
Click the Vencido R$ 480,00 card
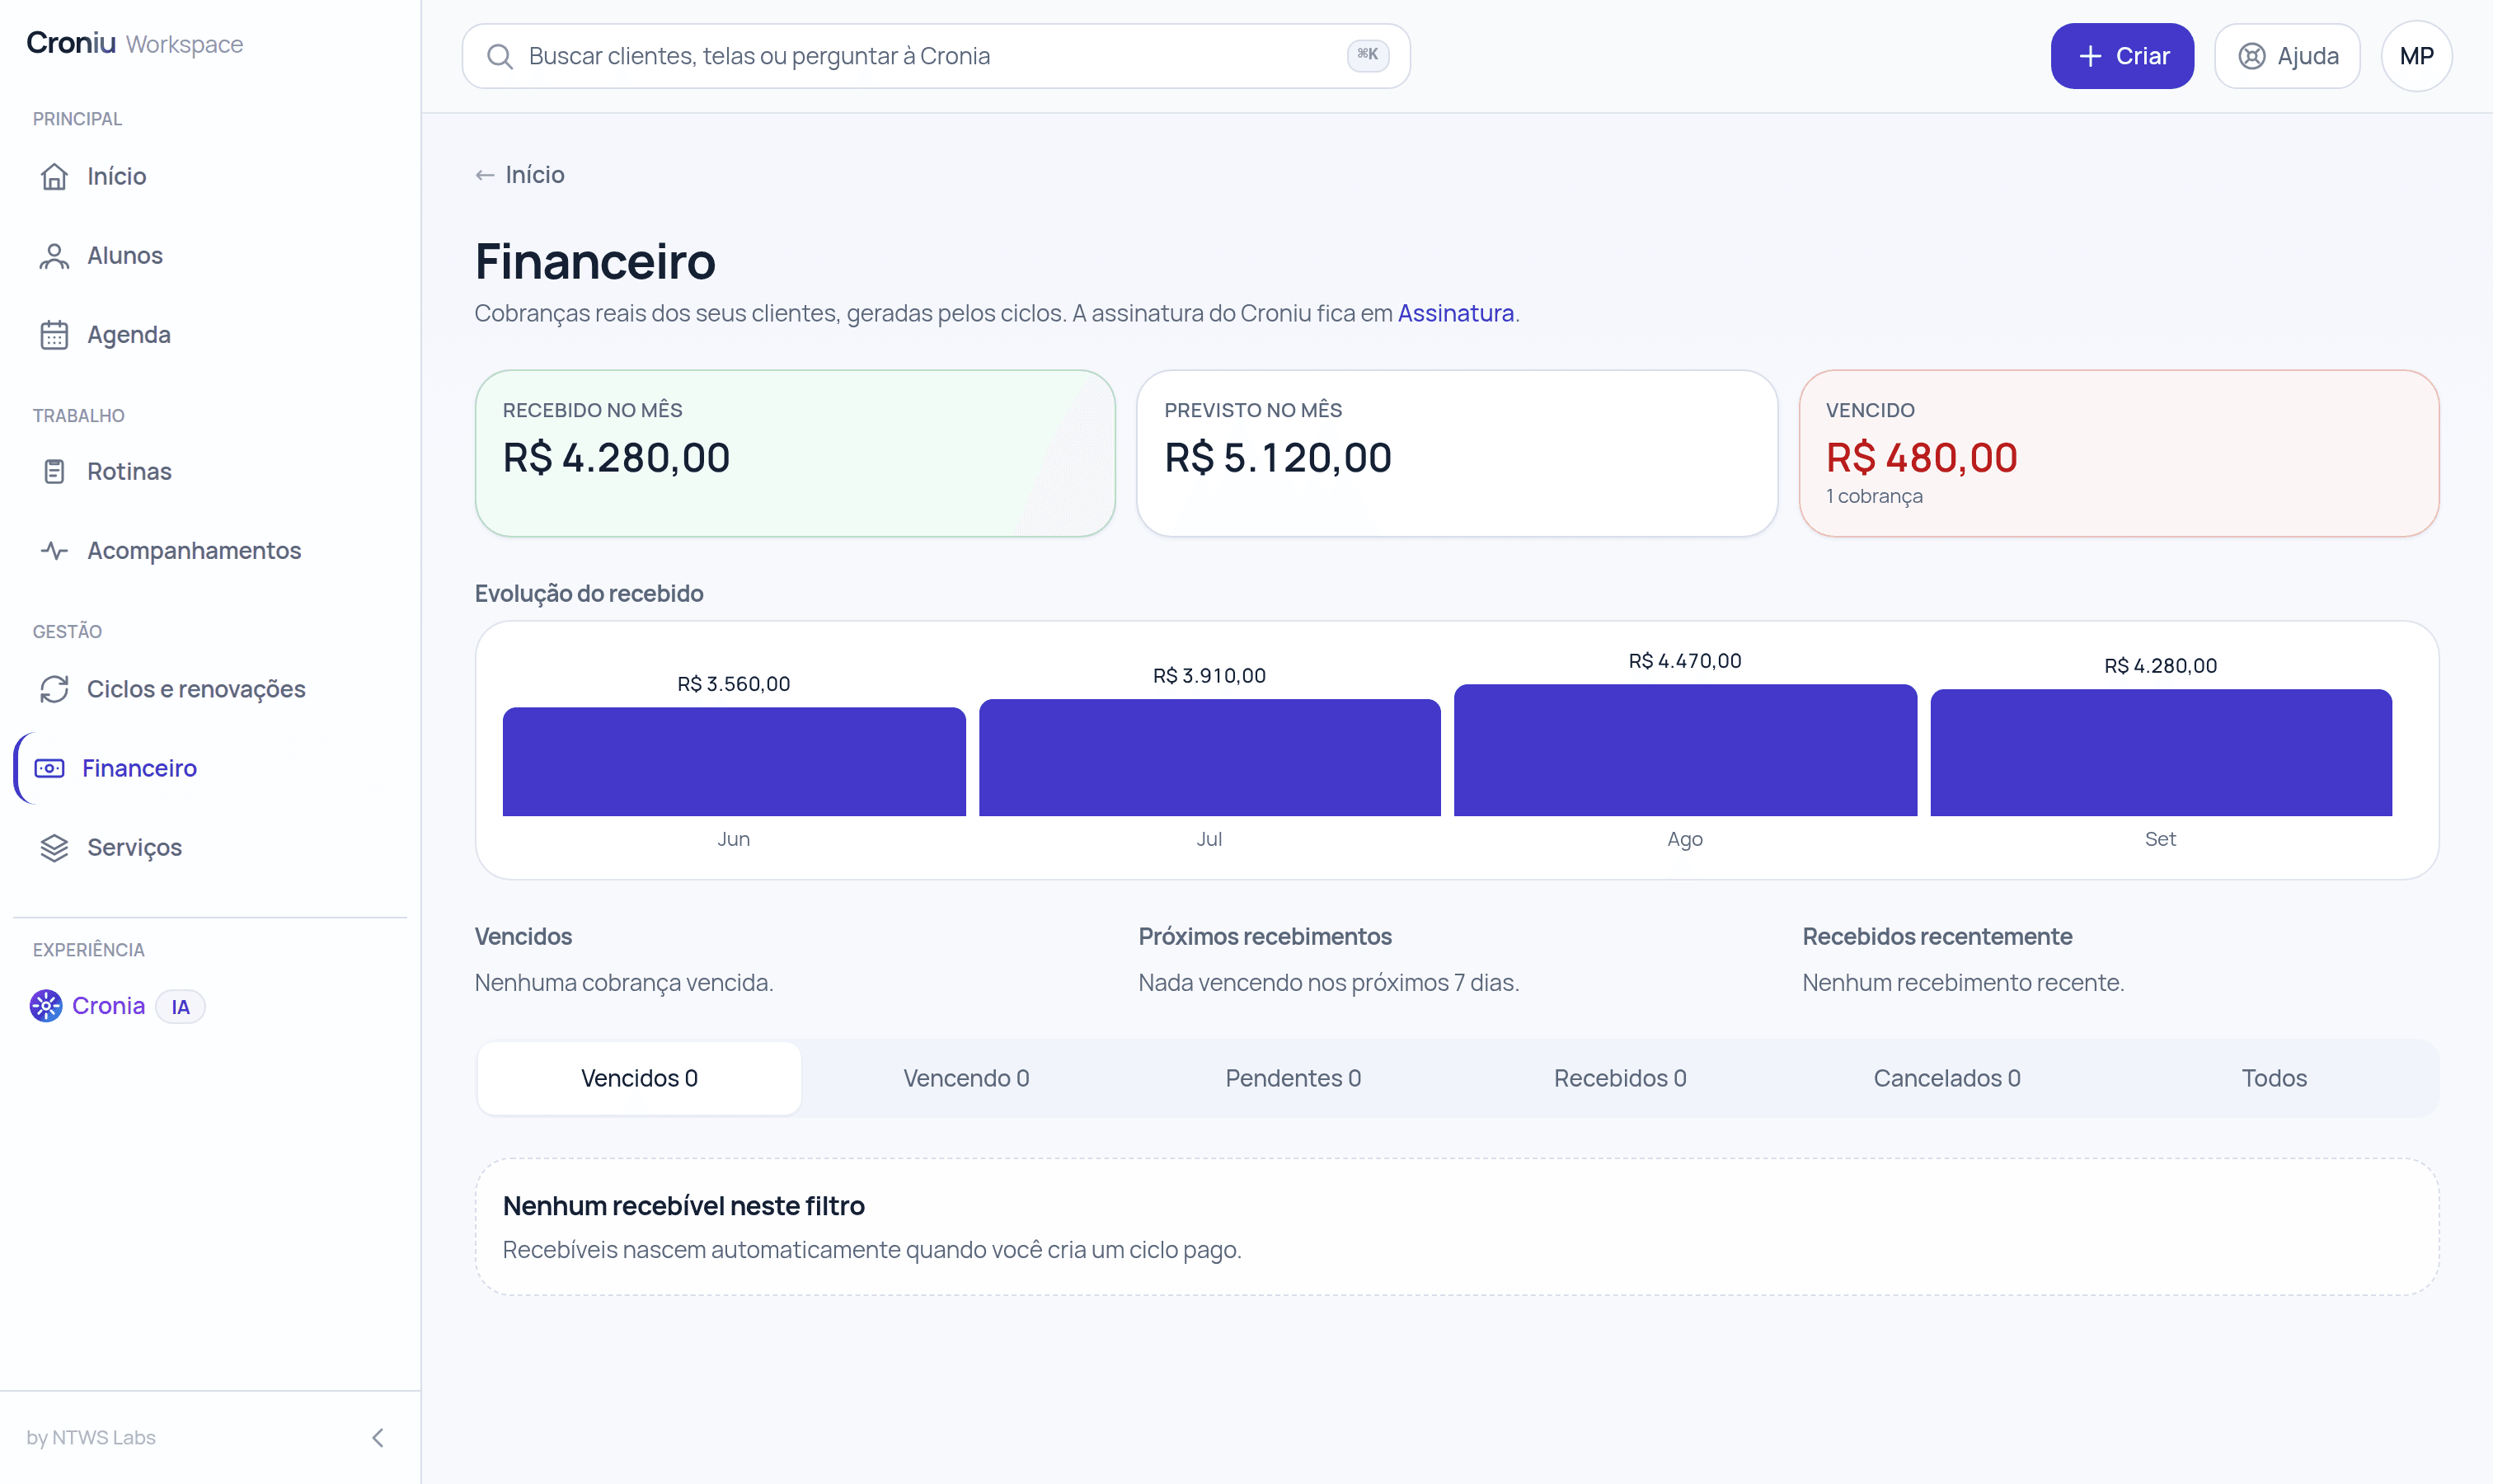[2119, 454]
